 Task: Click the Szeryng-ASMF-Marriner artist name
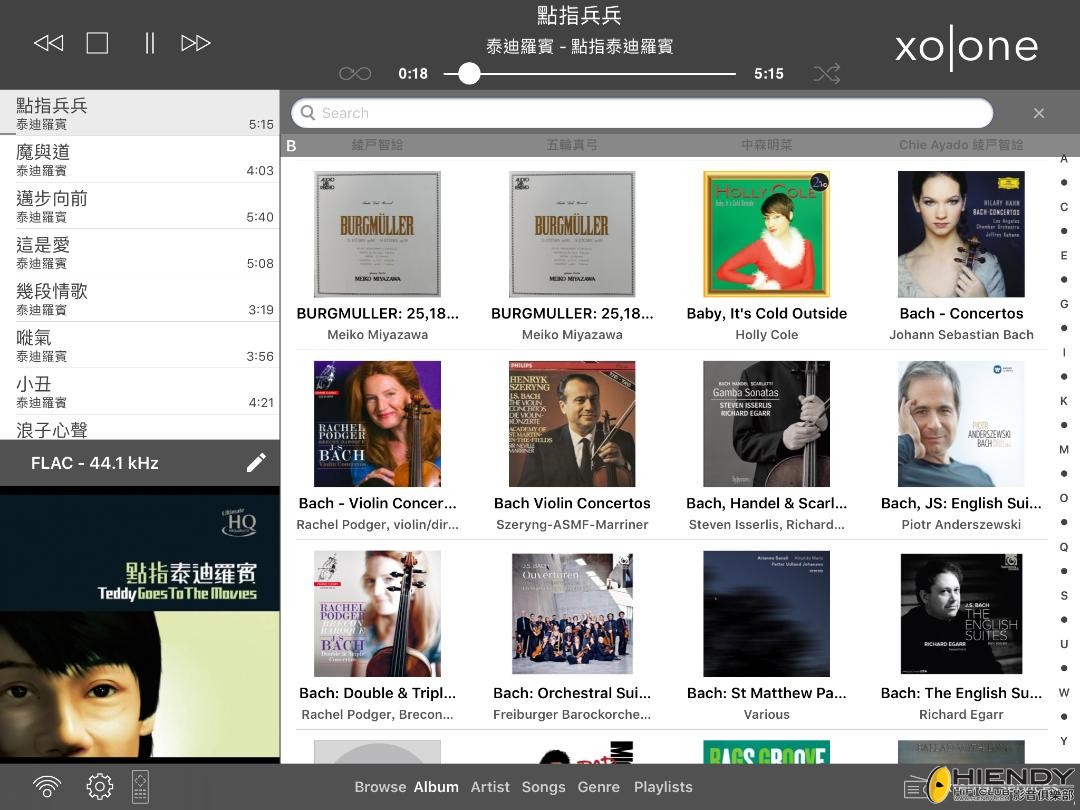point(572,525)
